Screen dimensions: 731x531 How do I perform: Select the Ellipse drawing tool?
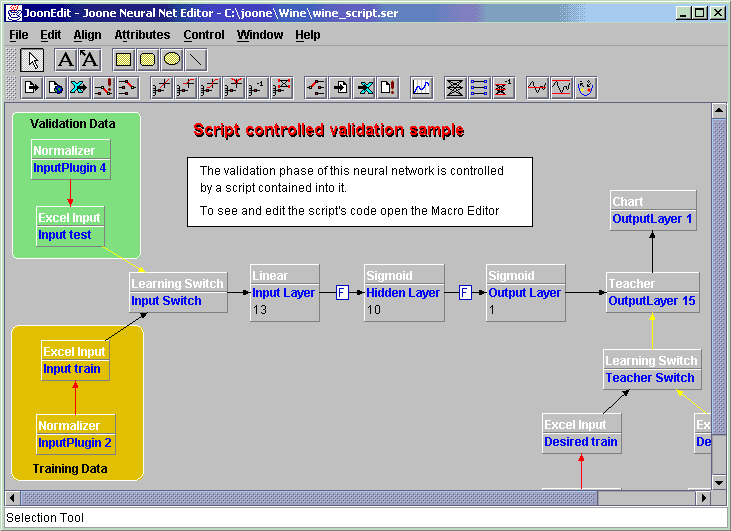coord(172,60)
